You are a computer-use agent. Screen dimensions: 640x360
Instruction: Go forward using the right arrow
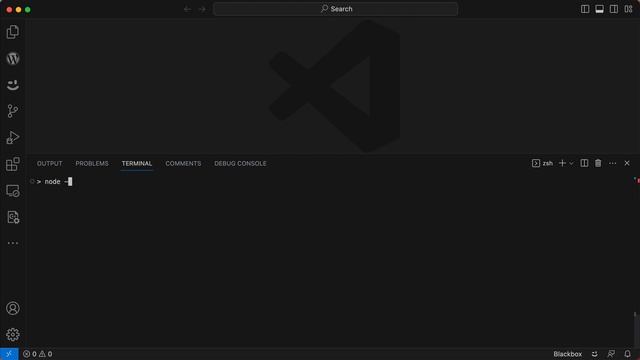[x=202, y=9]
